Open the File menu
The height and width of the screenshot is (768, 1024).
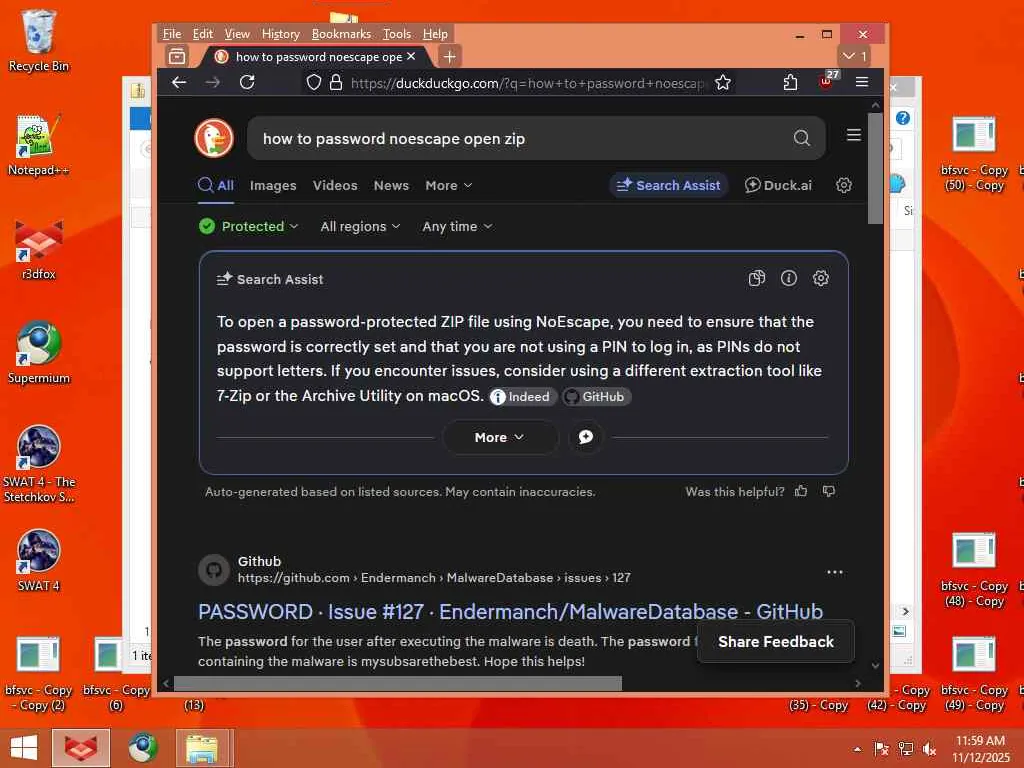[172, 34]
